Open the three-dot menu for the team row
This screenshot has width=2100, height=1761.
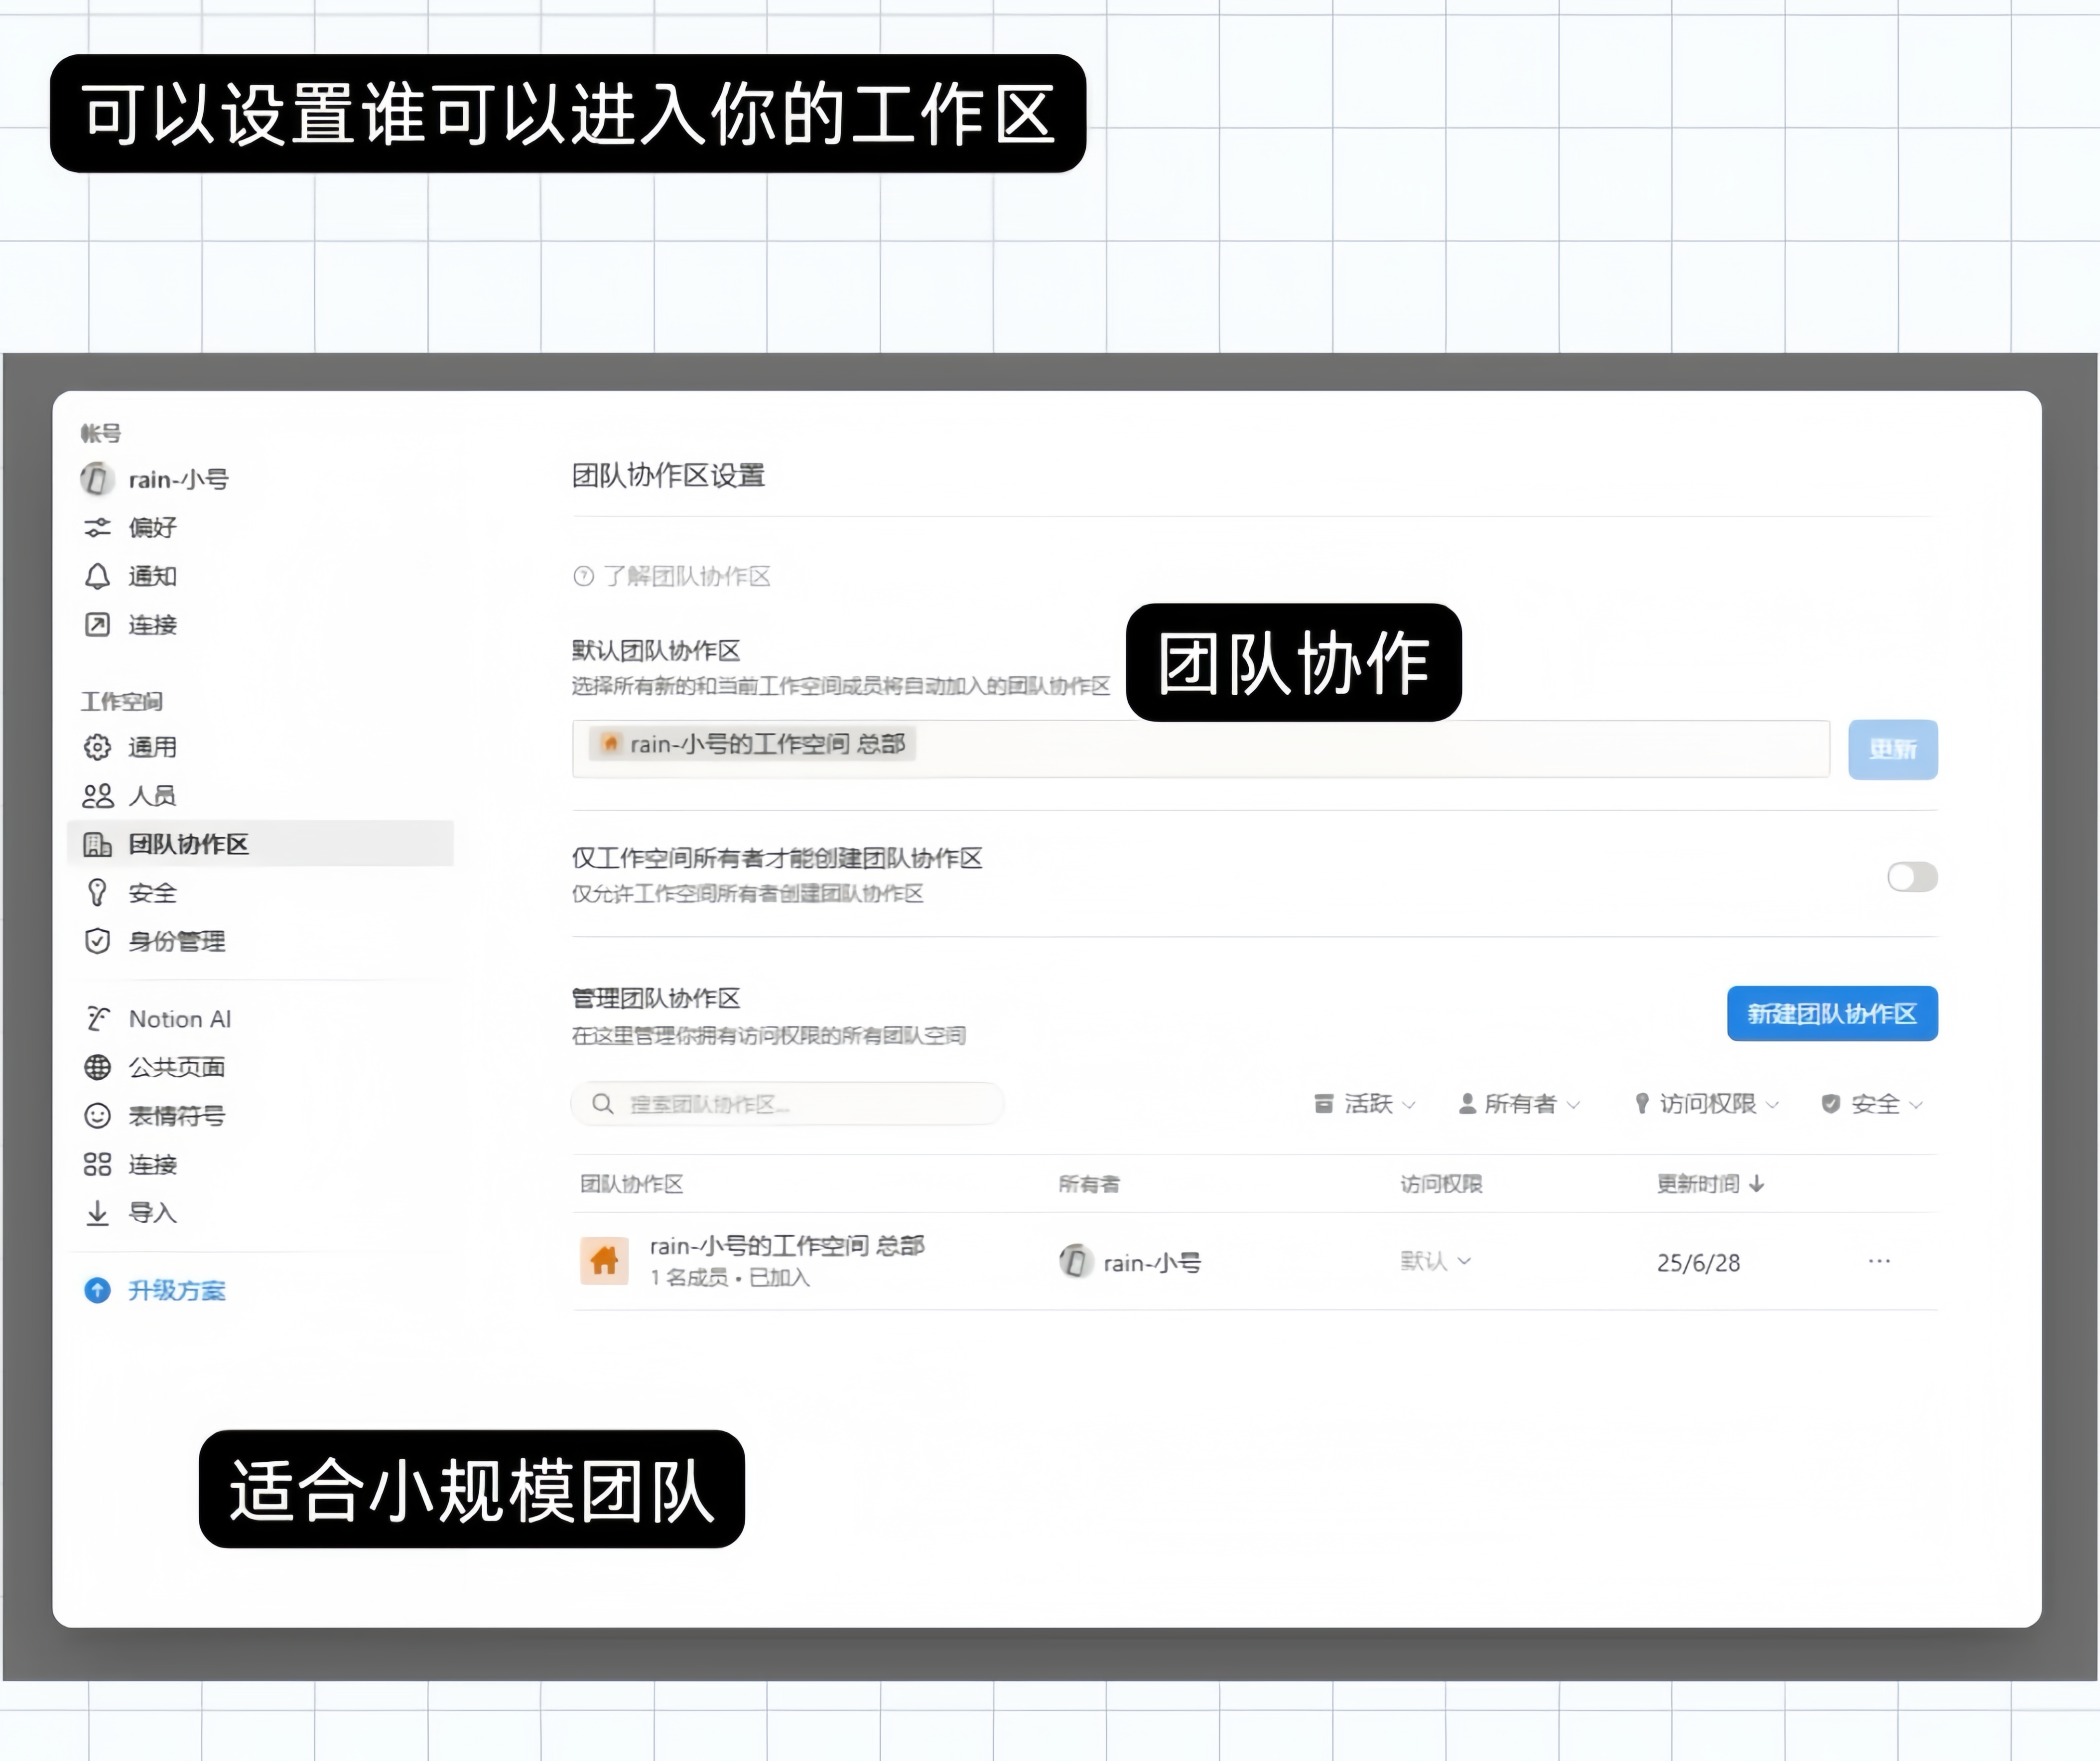[1878, 1261]
